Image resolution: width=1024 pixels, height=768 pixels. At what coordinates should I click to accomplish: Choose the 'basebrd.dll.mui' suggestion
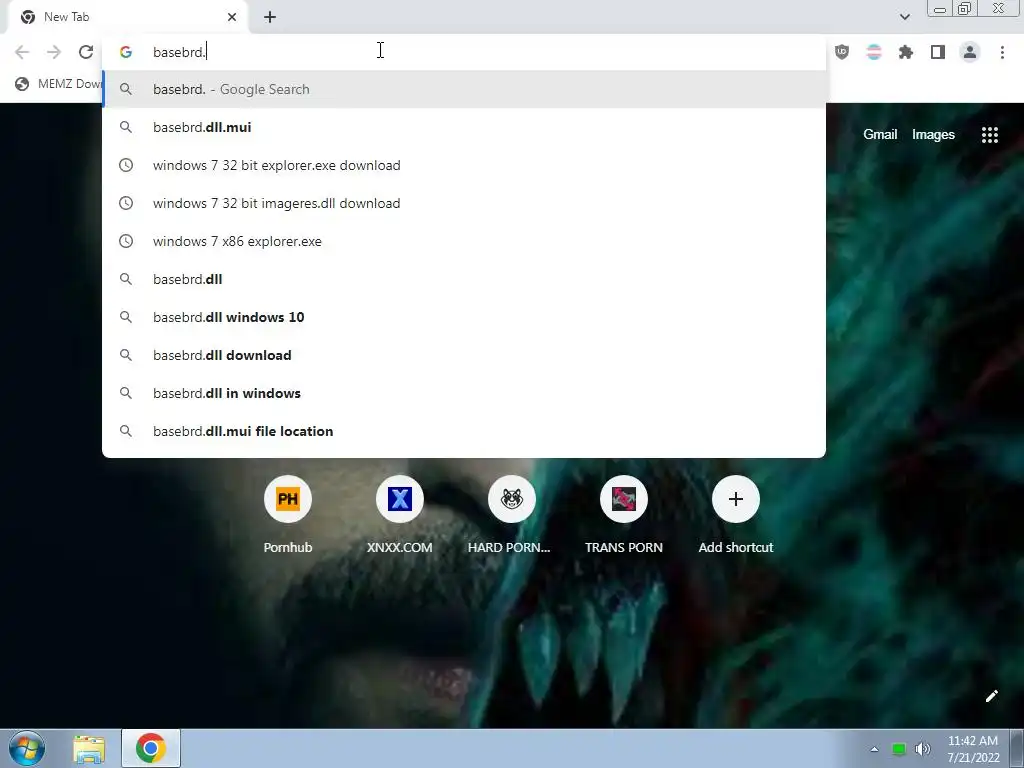coord(464,127)
